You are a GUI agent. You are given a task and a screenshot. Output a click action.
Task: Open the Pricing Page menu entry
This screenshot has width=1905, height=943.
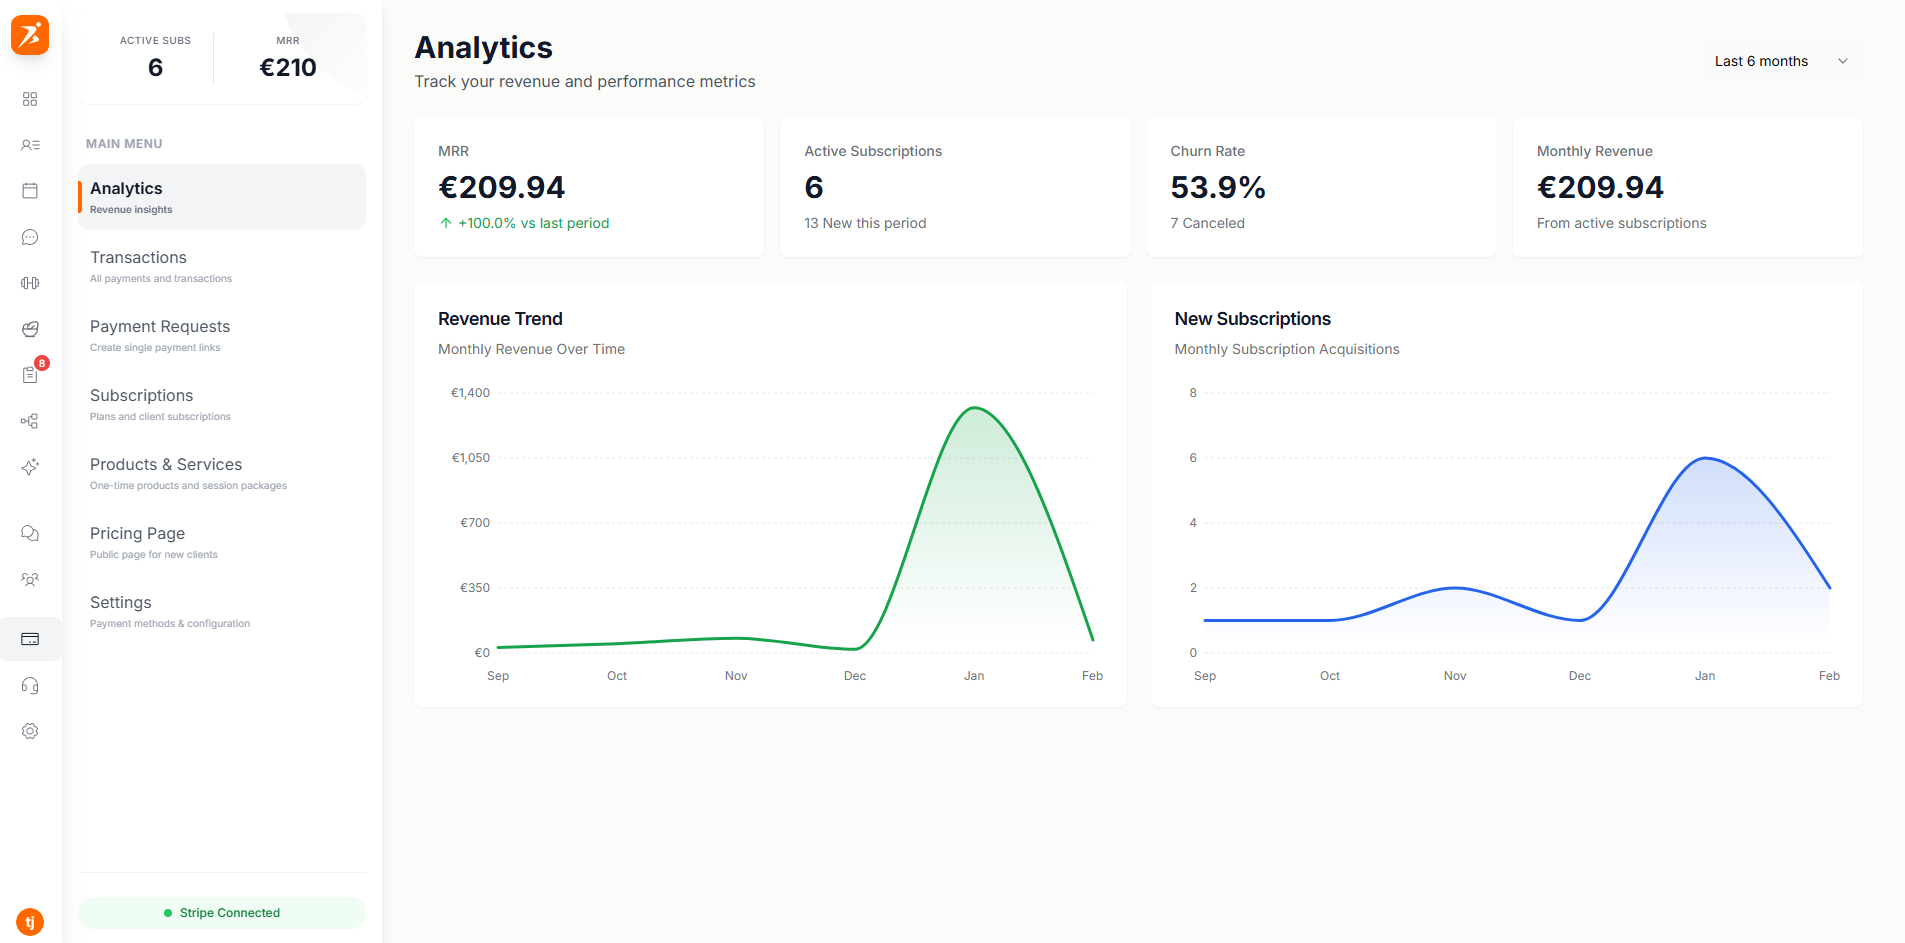(x=136, y=533)
